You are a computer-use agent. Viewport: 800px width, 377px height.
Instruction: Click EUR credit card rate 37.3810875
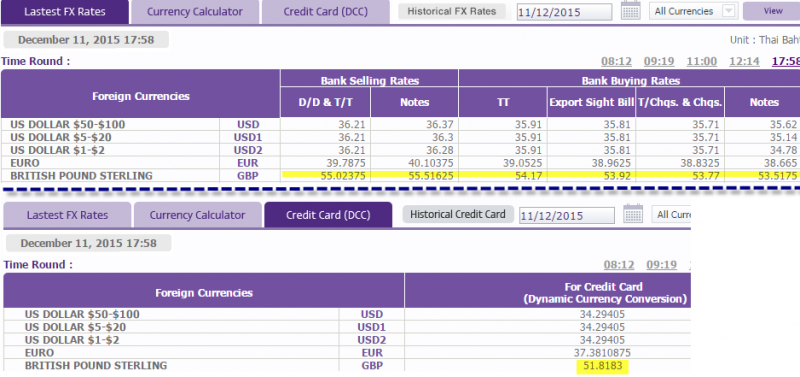(x=602, y=353)
